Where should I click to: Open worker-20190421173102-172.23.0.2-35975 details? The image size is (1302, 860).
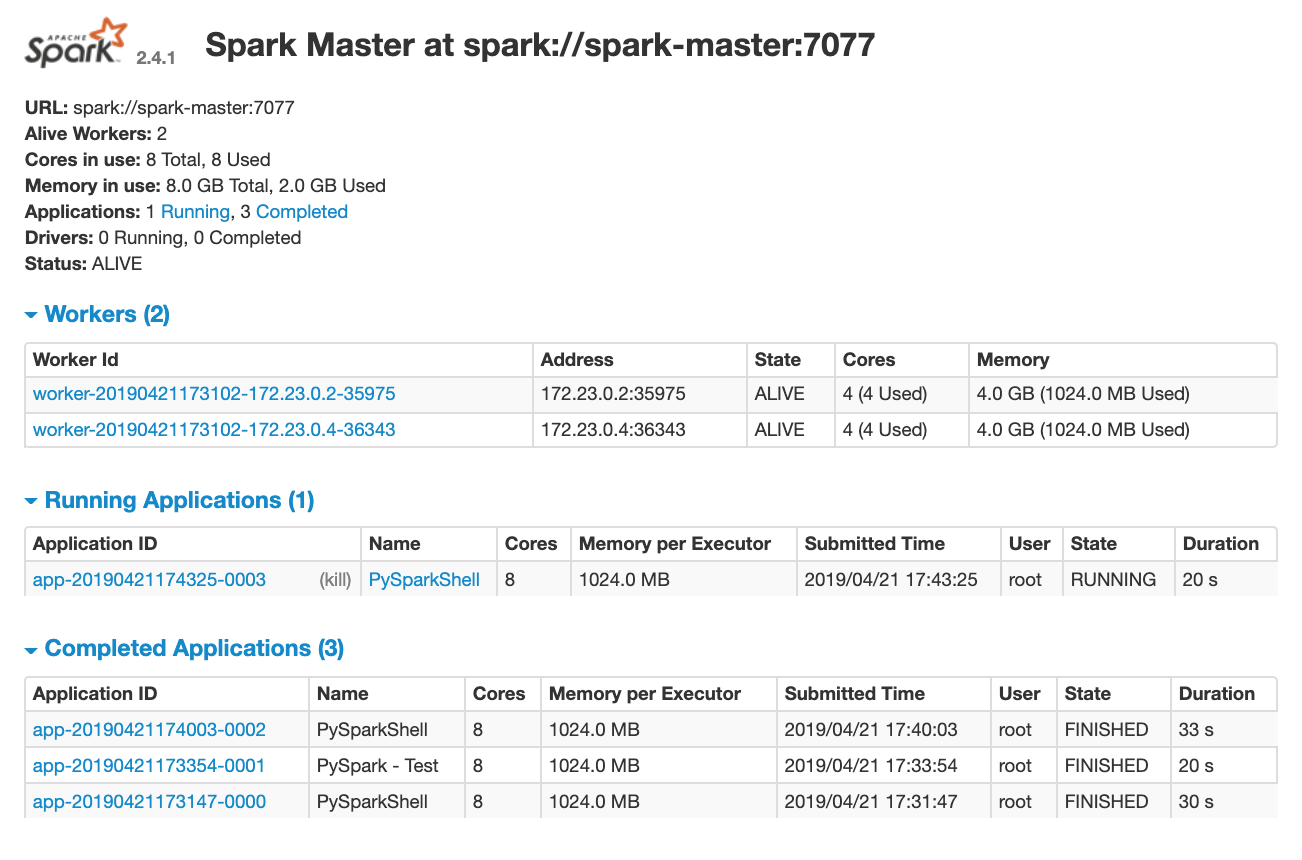pyautogui.click(x=214, y=394)
